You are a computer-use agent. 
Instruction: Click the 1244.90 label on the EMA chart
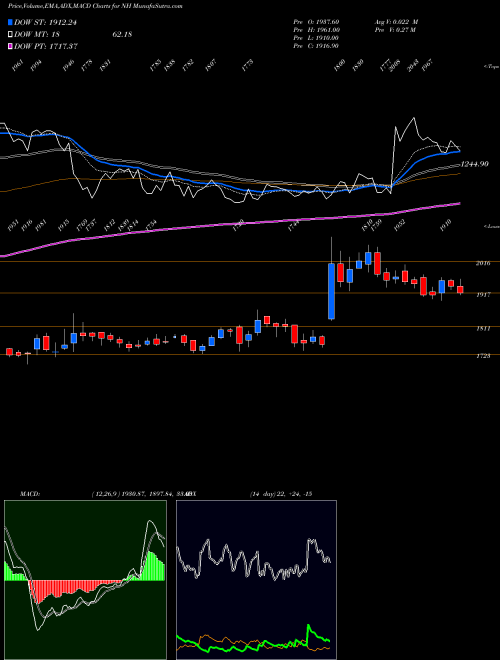coord(474,164)
